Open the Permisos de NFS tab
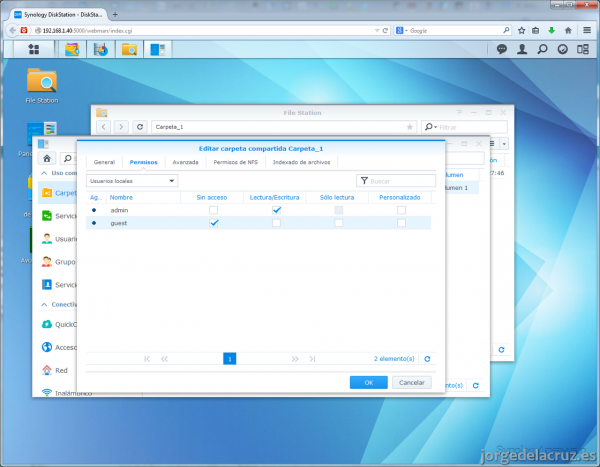This screenshot has width=600, height=467. click(236, 162)
